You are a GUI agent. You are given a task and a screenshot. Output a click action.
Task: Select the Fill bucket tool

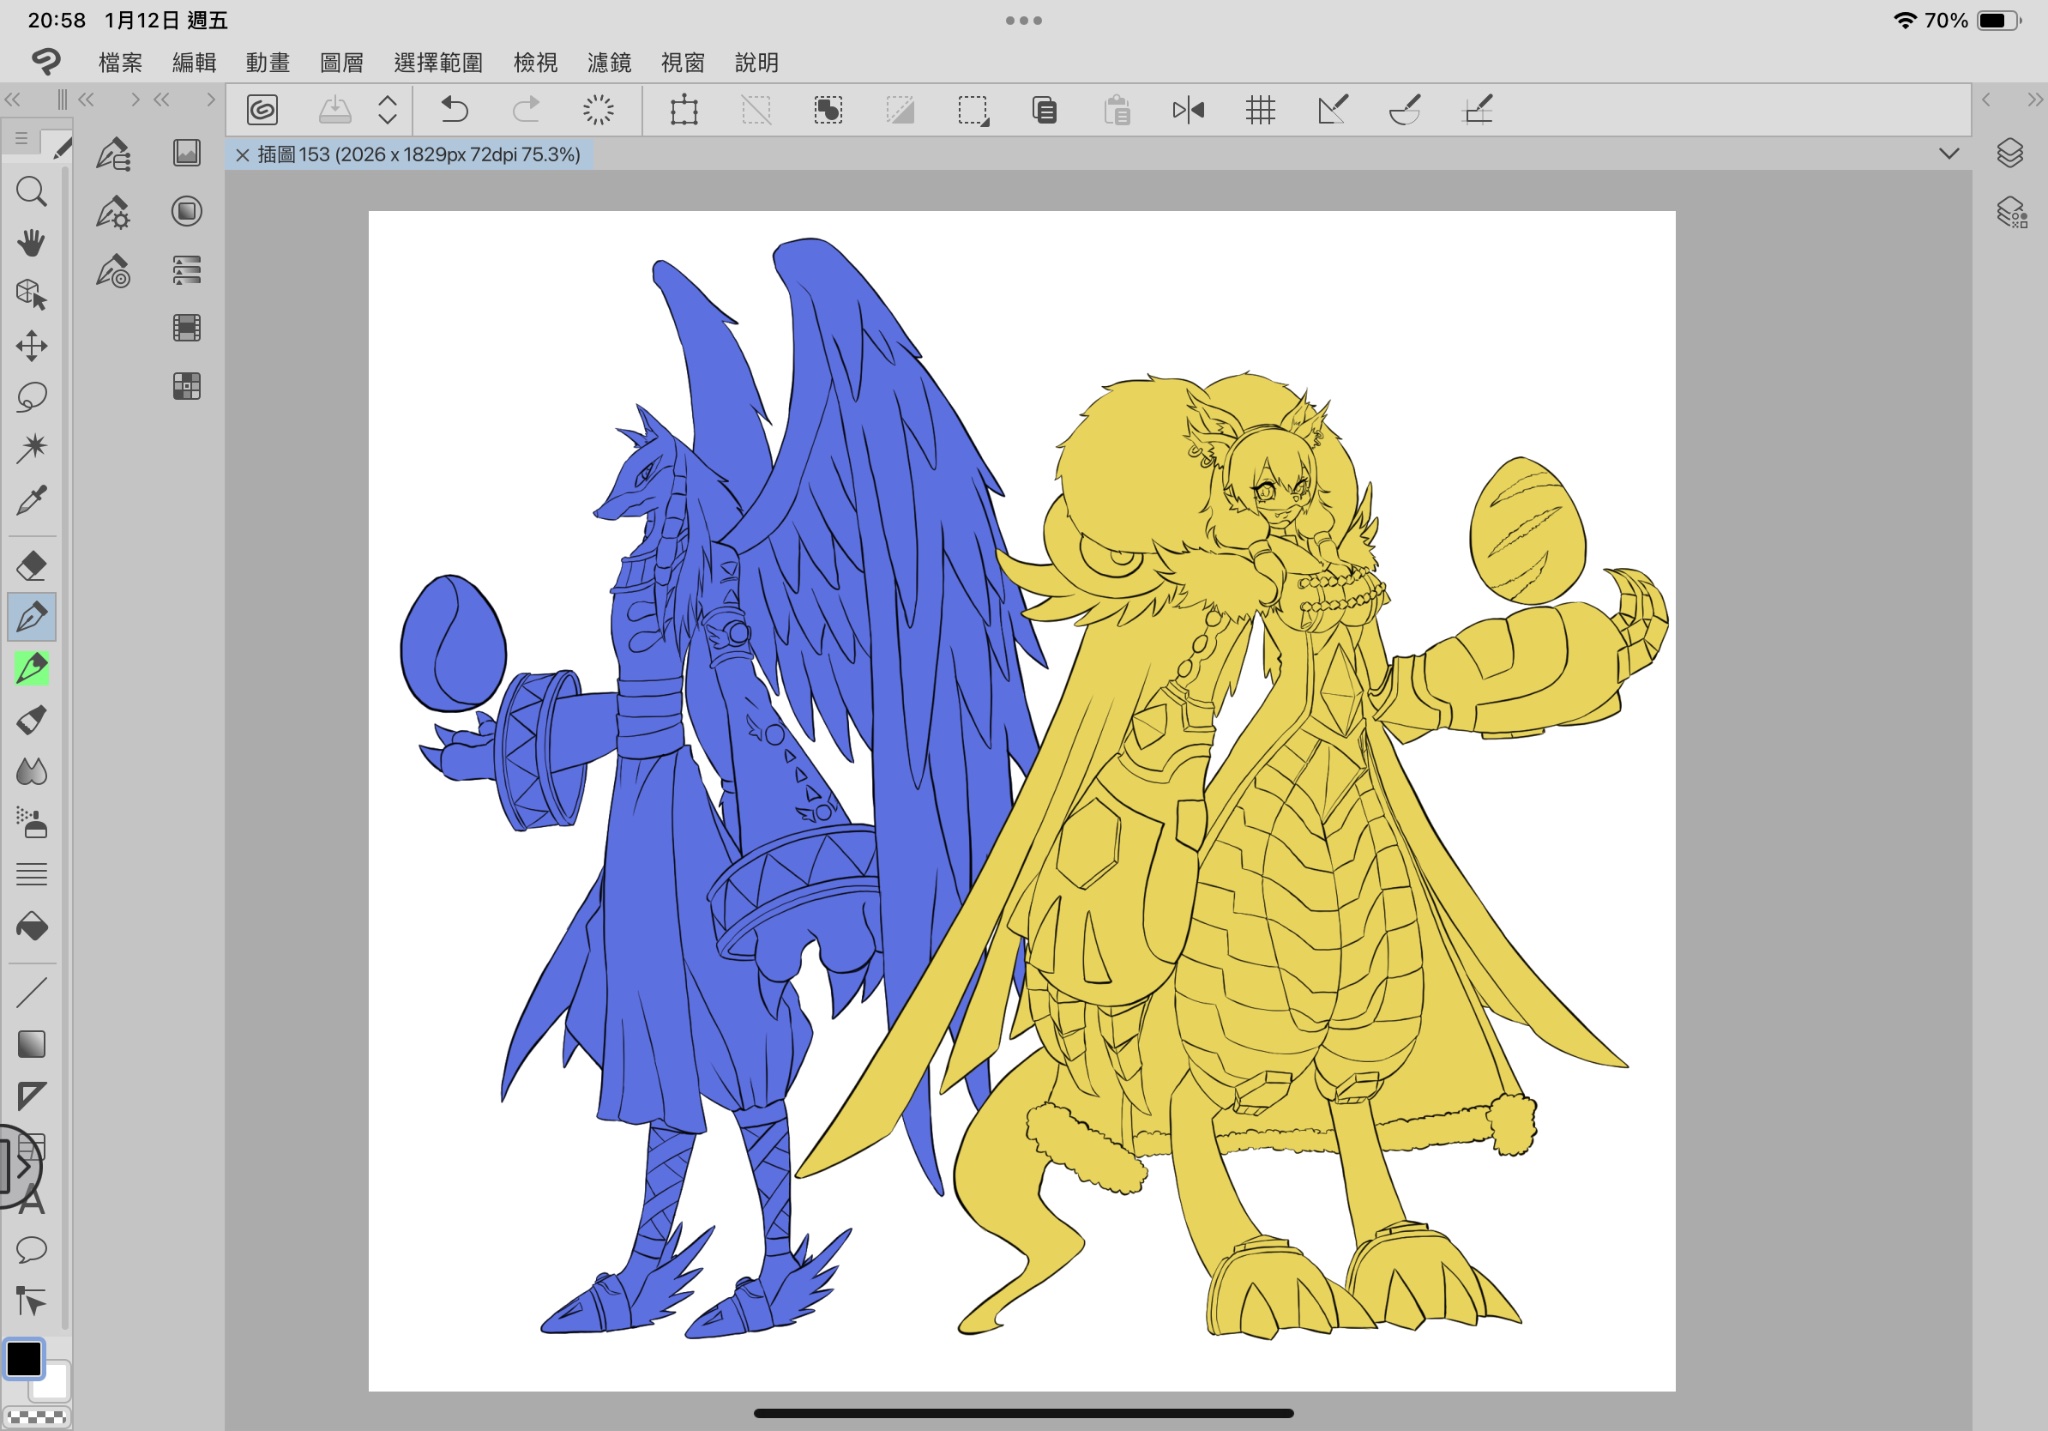point(31,926)
